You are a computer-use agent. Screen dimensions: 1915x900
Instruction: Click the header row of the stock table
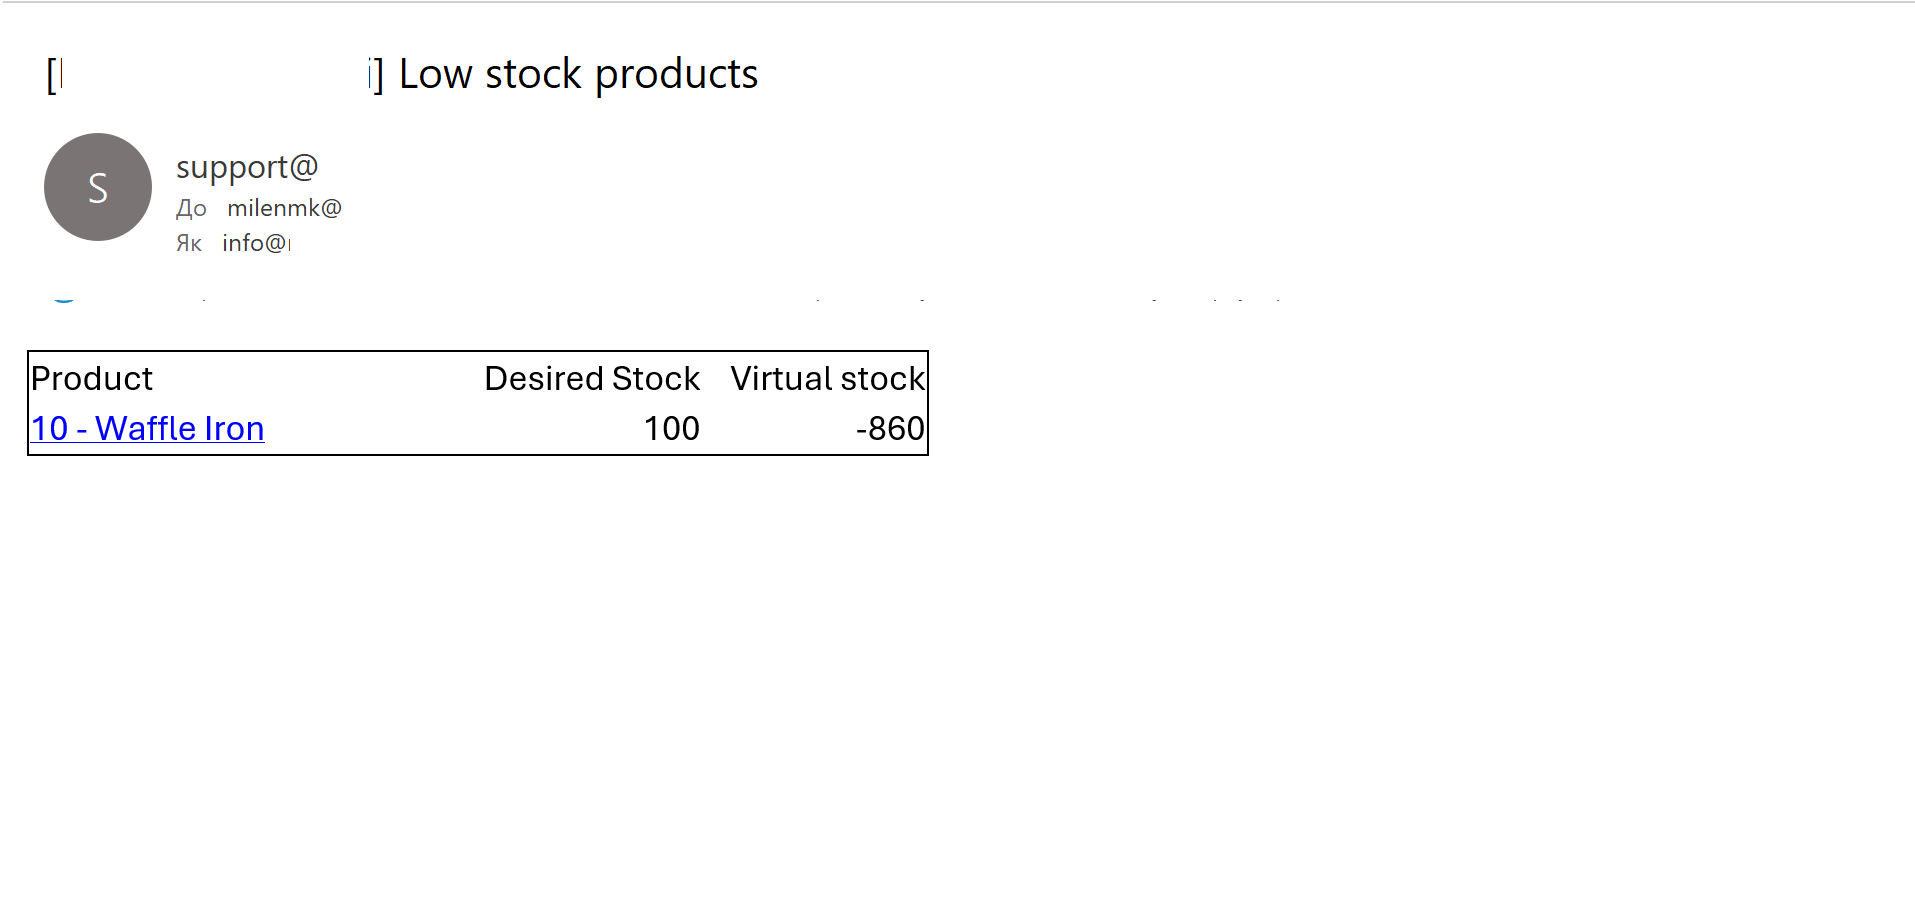pos(477,378)
